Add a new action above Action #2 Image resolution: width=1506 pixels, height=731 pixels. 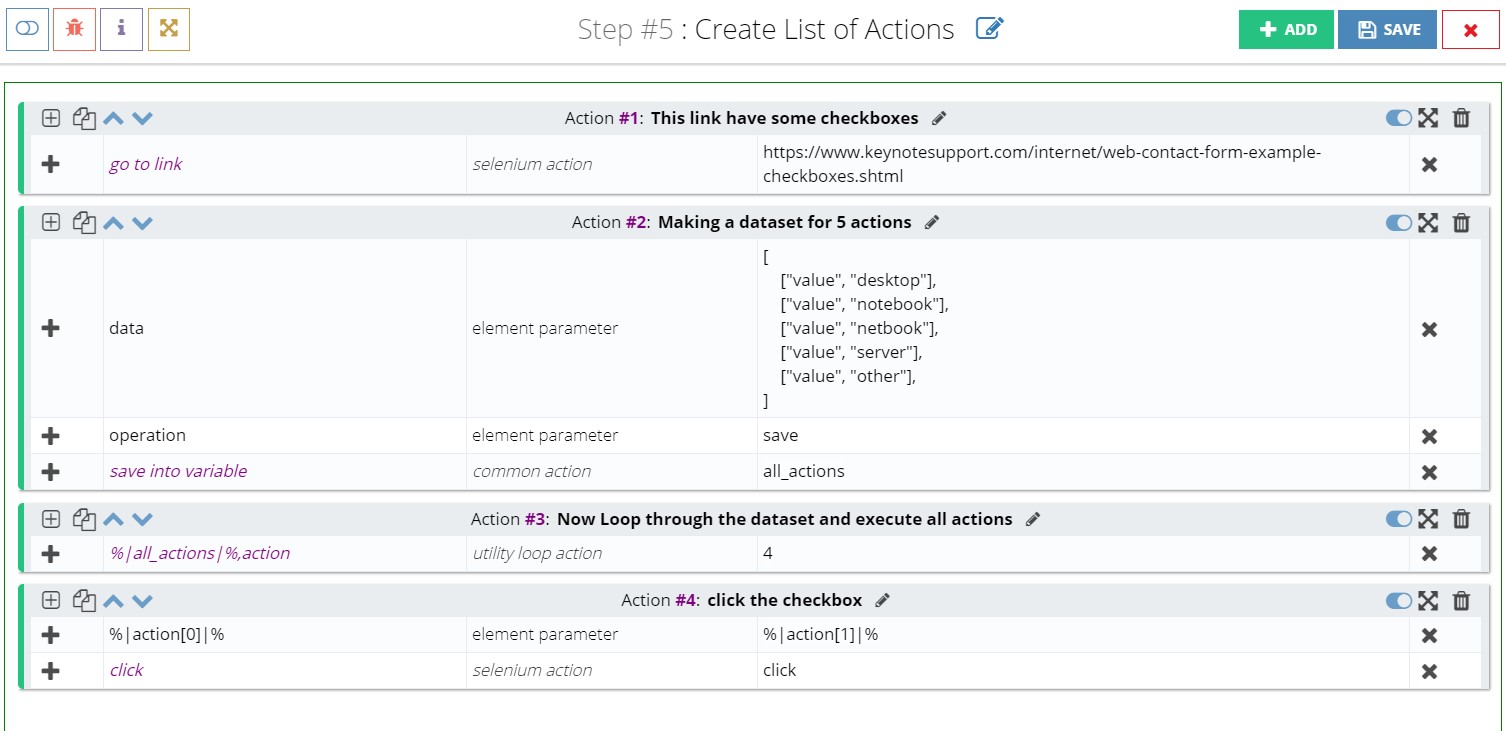(x=51, y=222)
